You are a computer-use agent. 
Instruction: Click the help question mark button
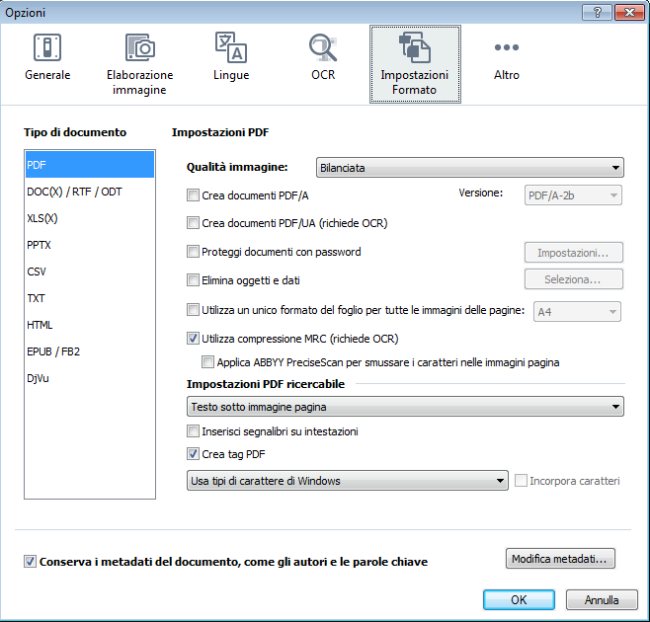click(x=597, y=12)
